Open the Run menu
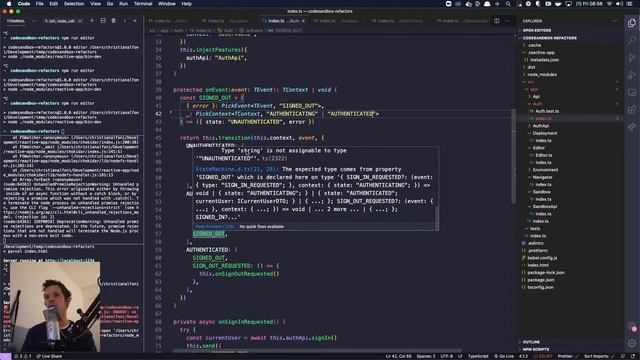The width and height of the screenshot is (640, 360). 123,4
